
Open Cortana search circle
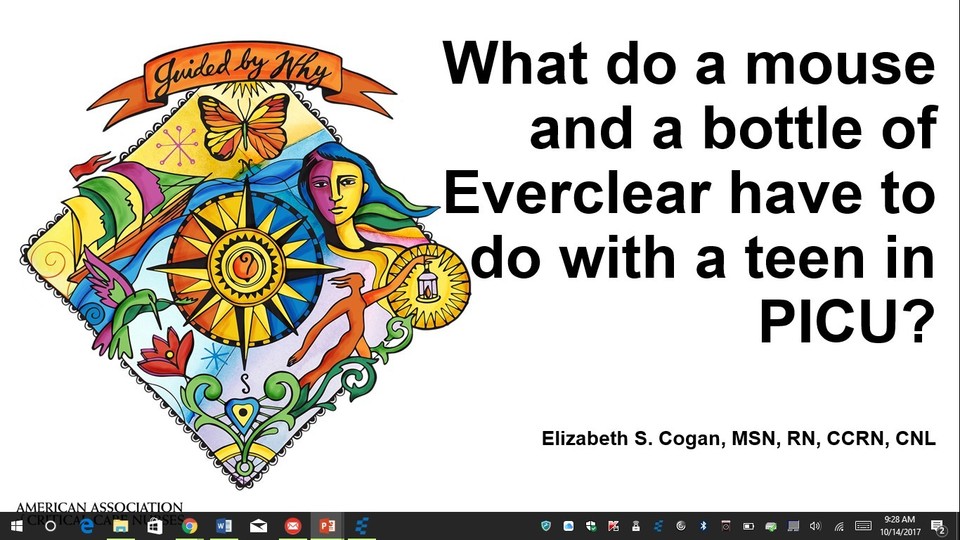51,526
